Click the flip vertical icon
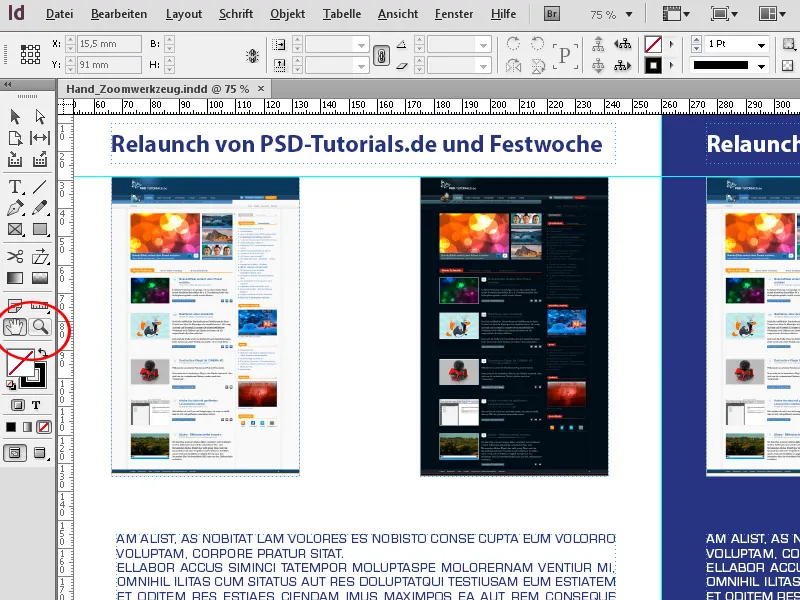 (x=537, y=65)
